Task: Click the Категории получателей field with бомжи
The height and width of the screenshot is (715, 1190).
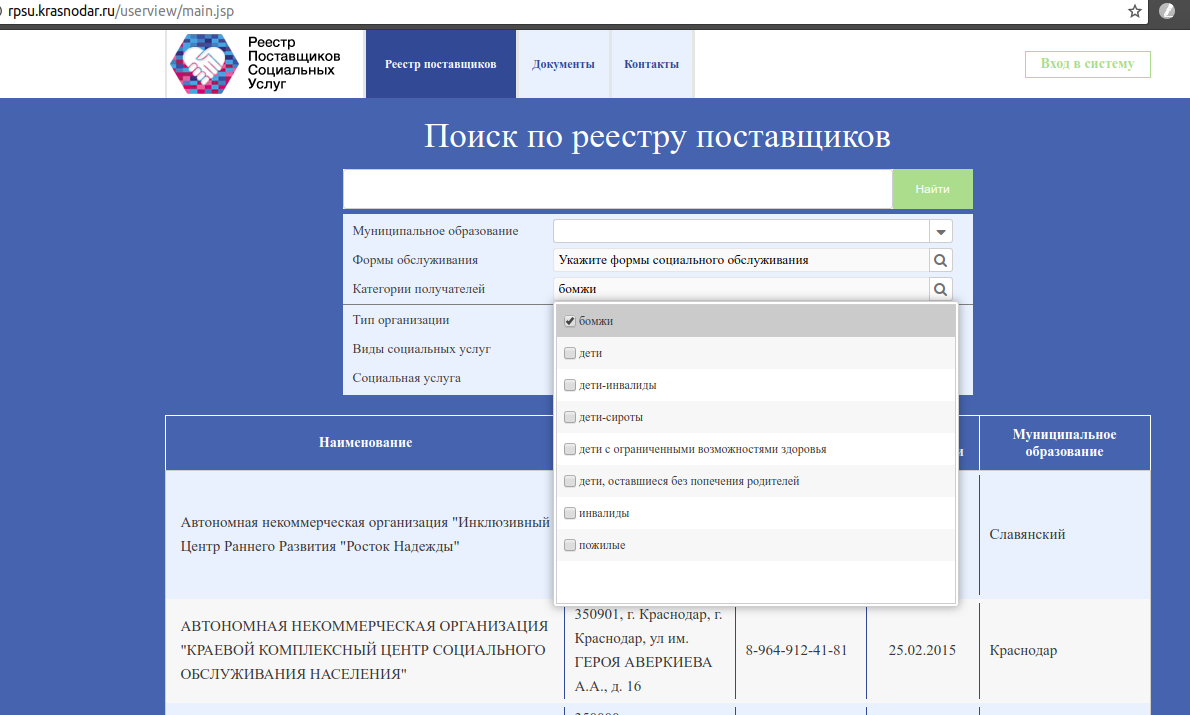Action: pos(741,289)
